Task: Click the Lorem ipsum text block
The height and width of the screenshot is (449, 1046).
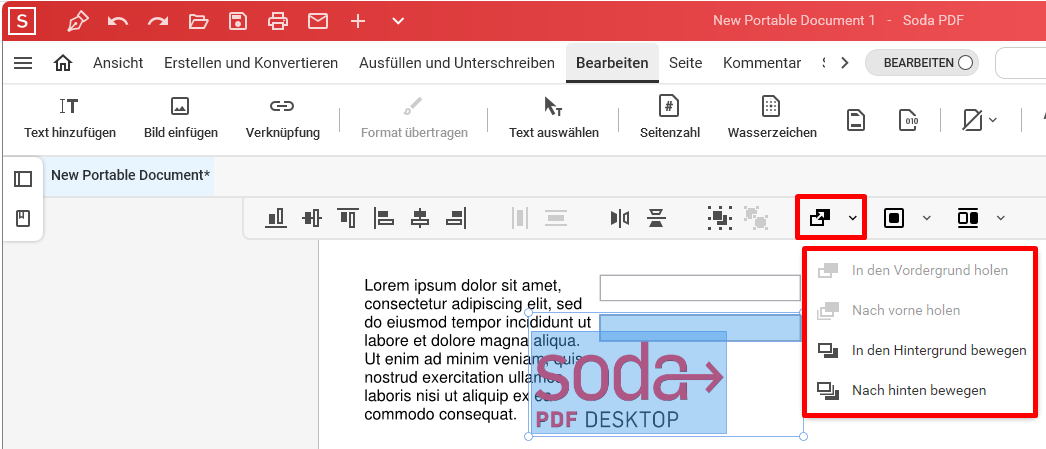Action: [478, 350]
